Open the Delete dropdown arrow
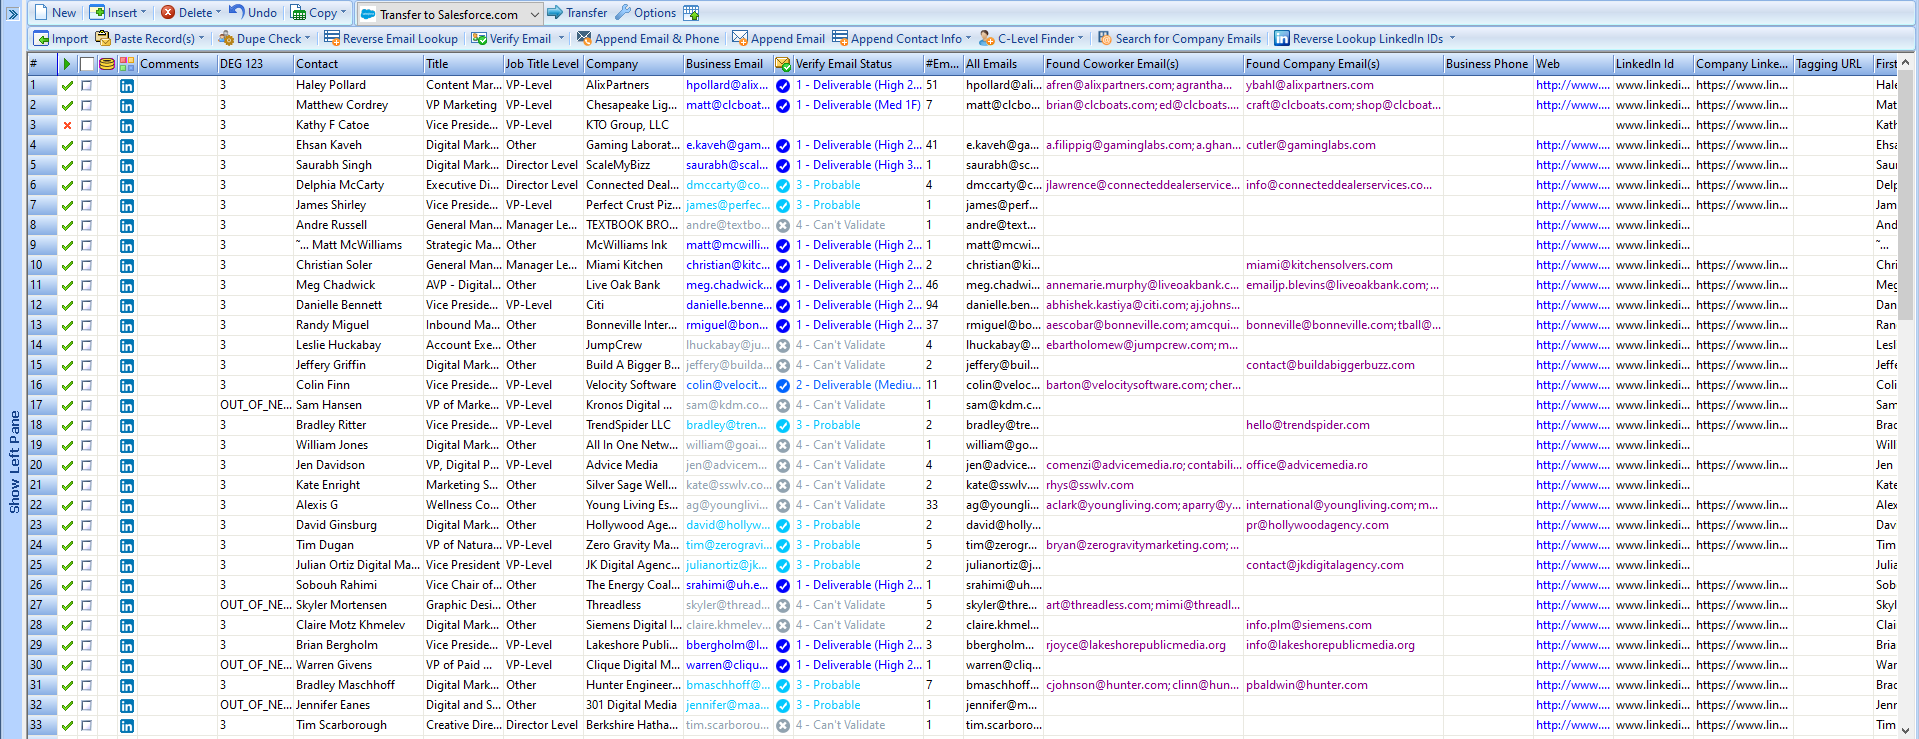1919x739 pixels. coord(218,13)
